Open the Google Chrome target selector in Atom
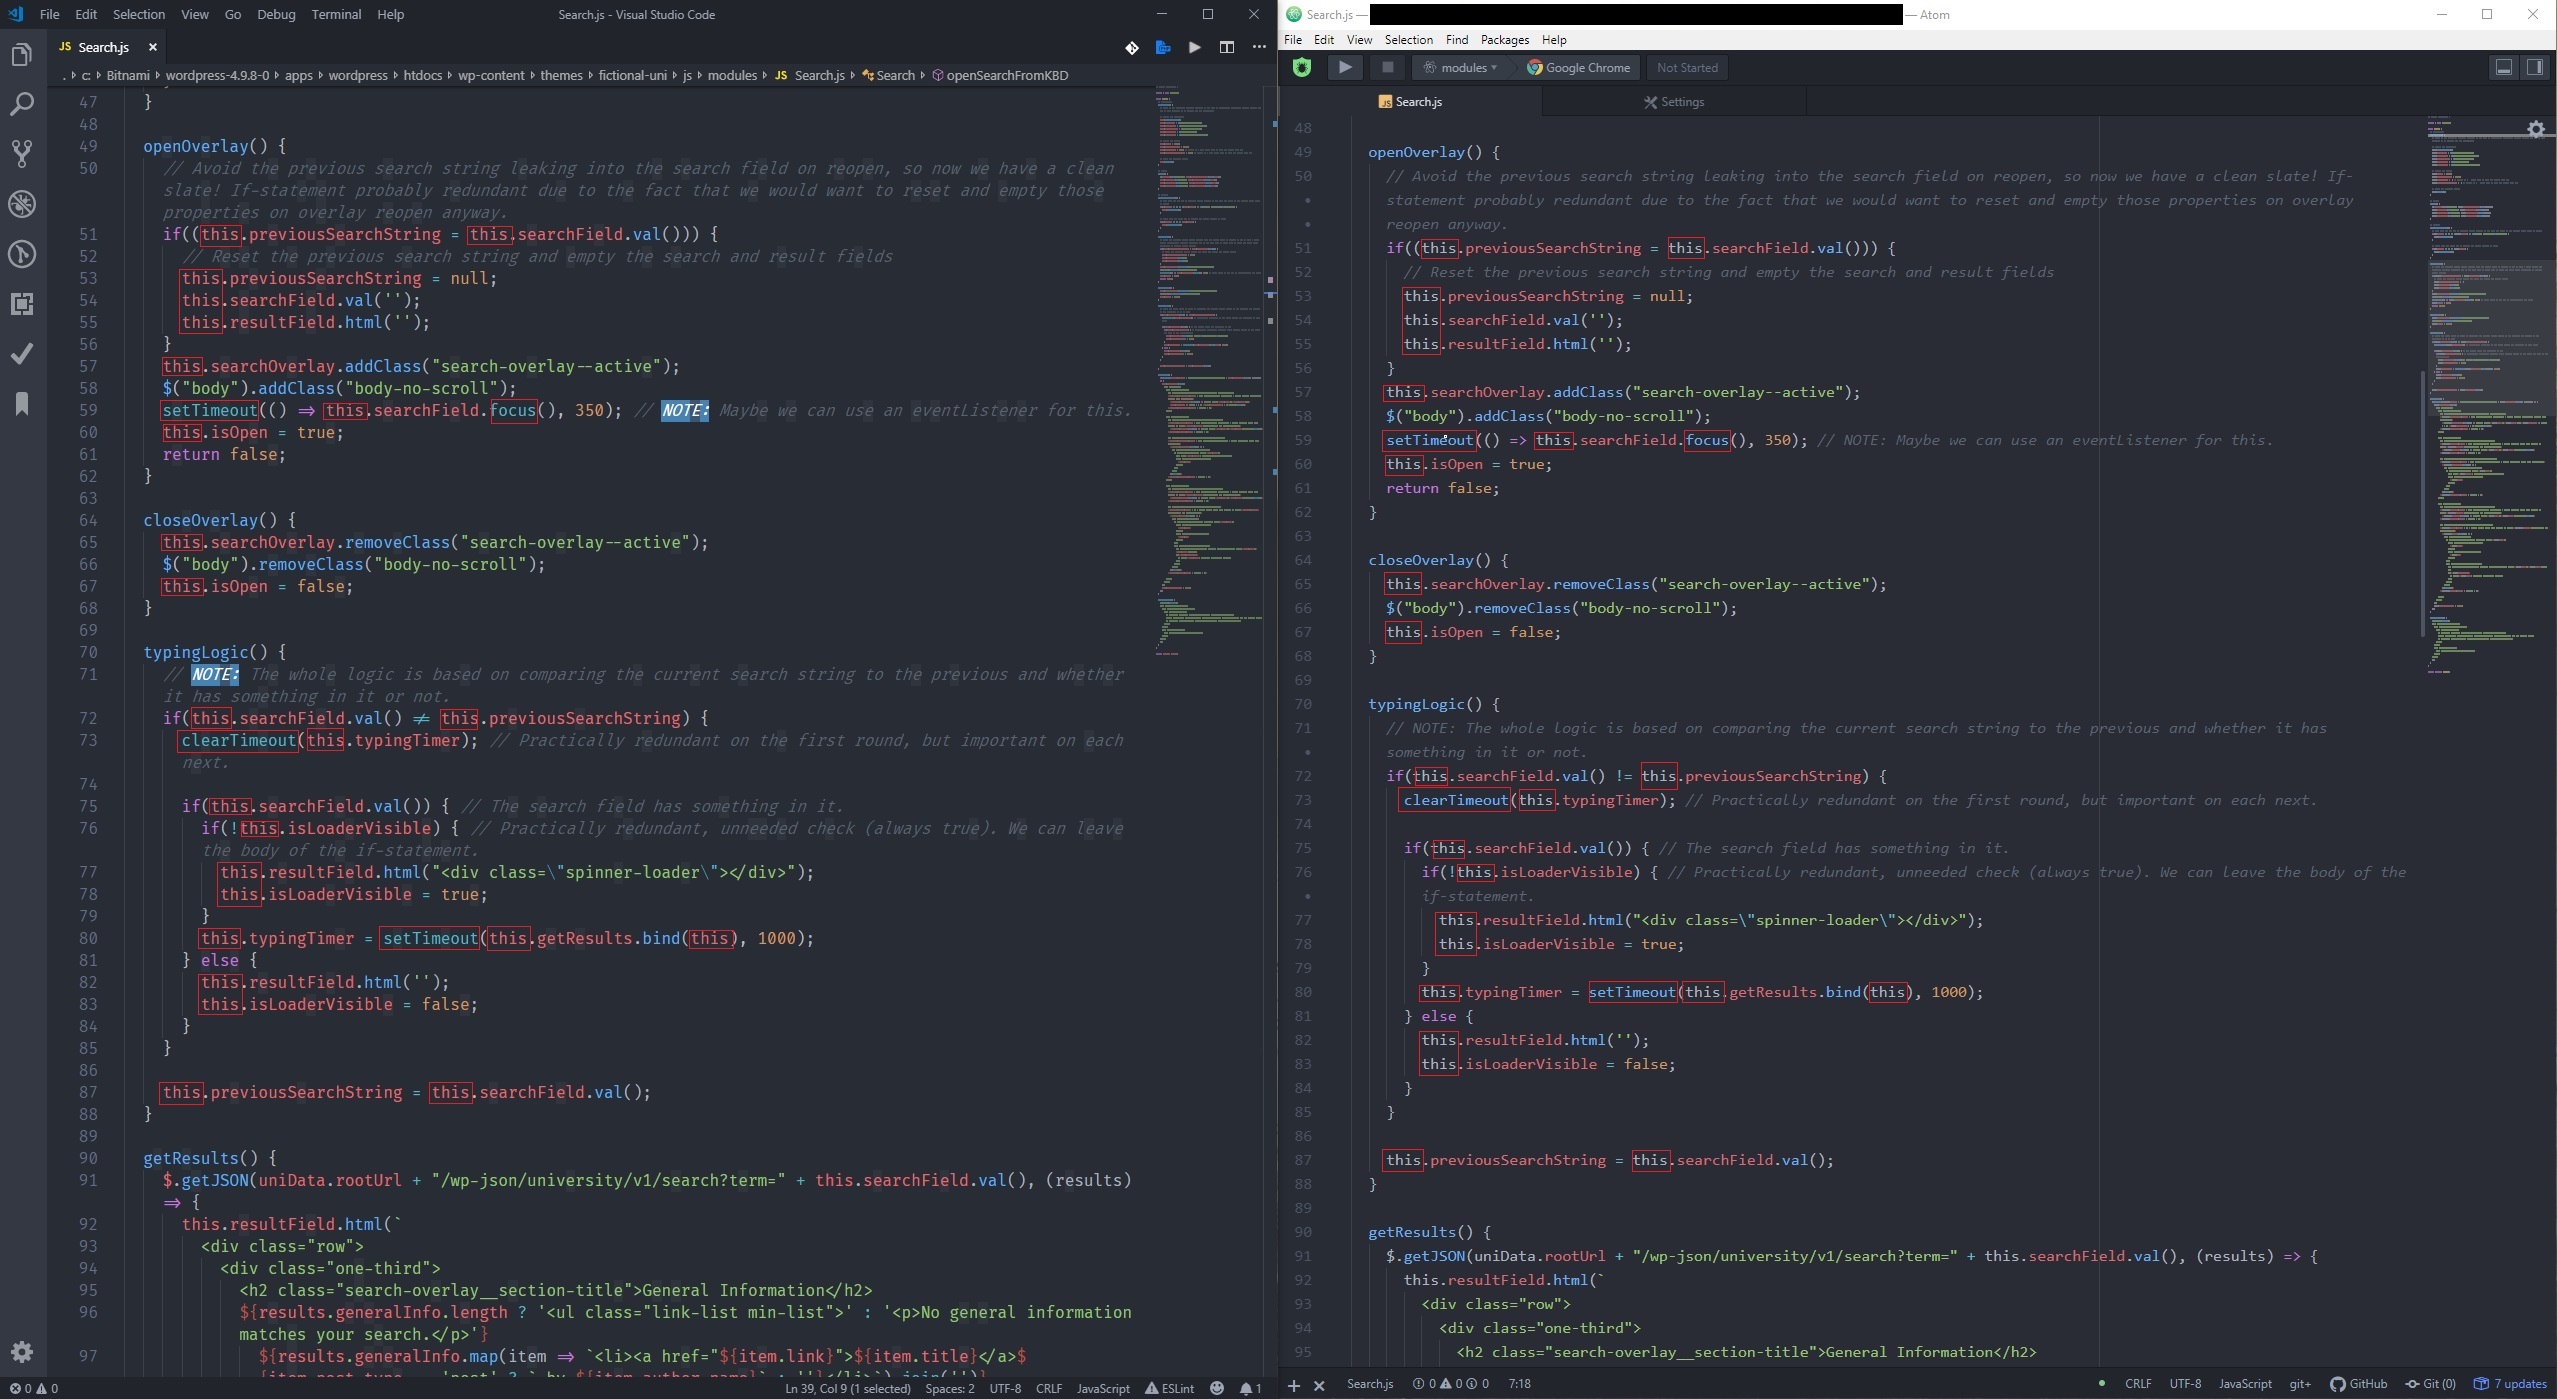Viewport: 2557px width, 1399px height. (x=1578, y=67)
